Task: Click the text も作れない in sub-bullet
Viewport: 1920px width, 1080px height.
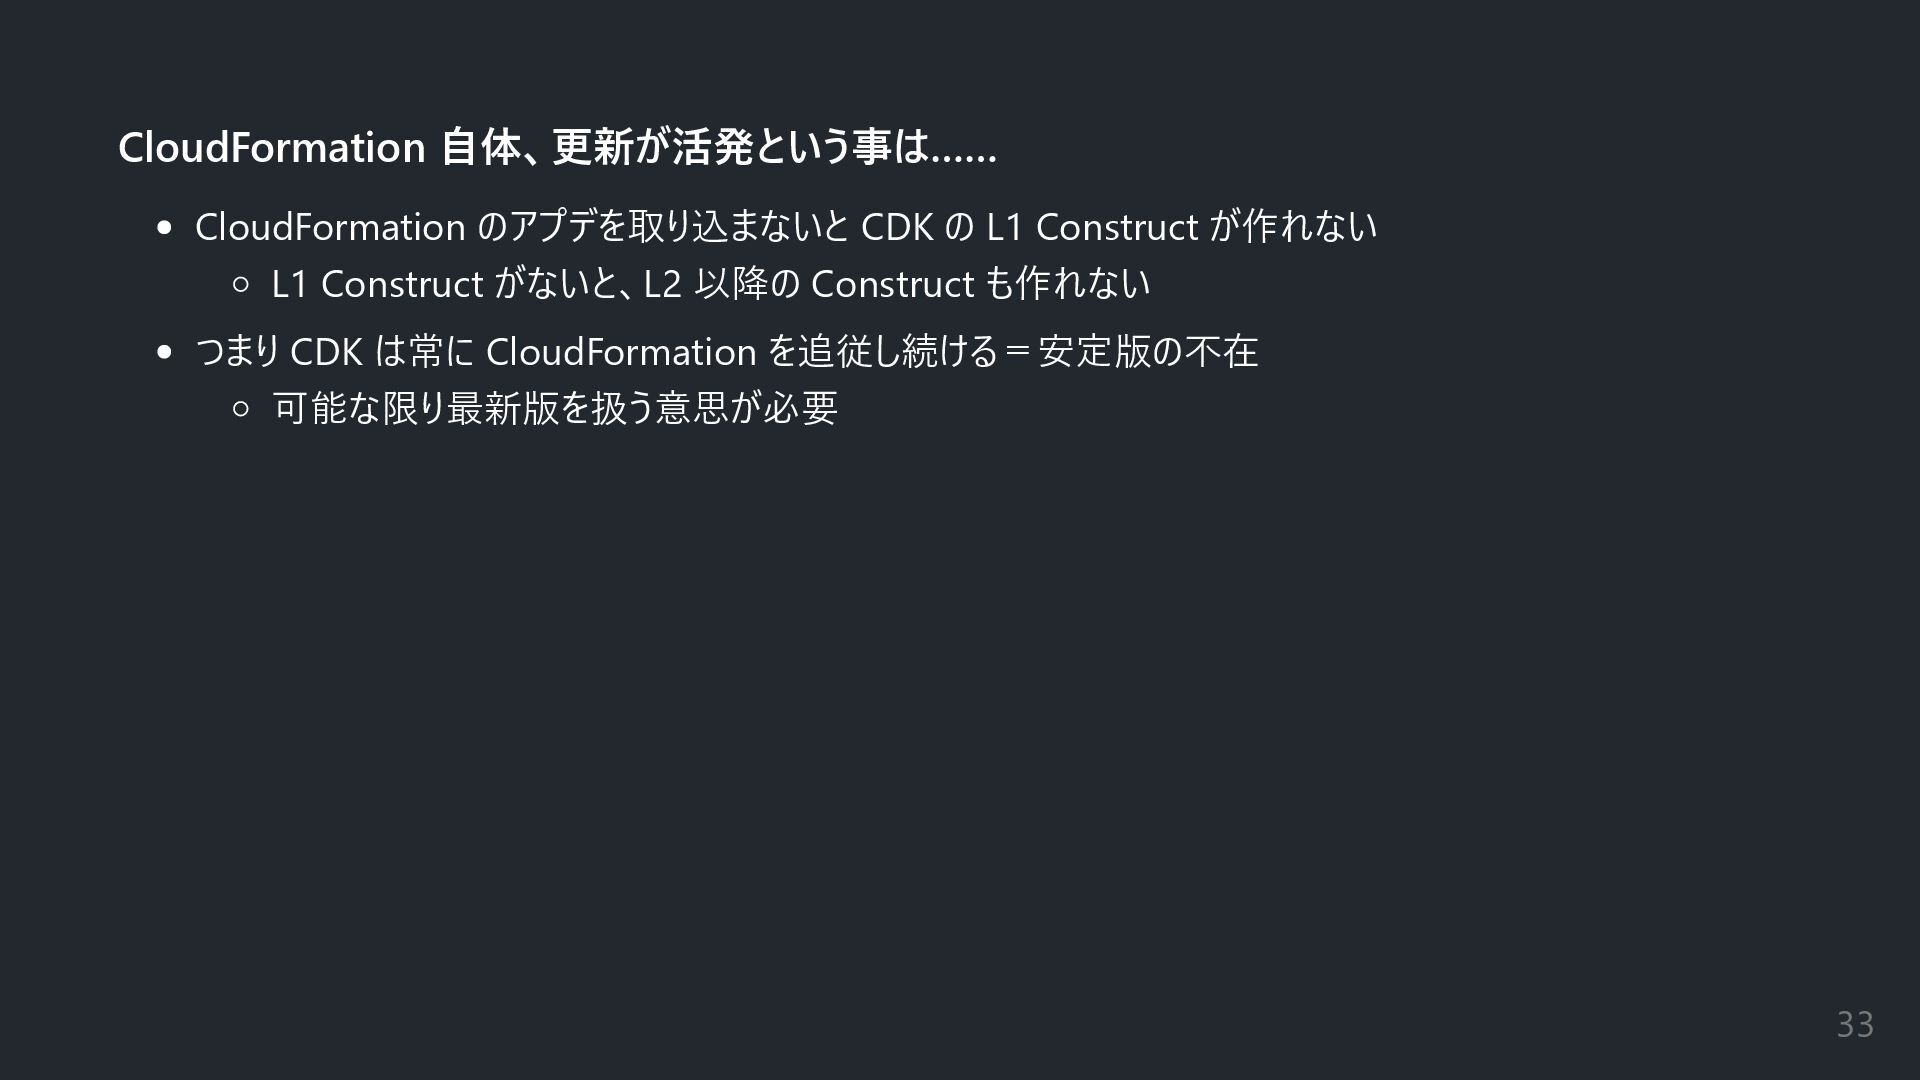Action: click(1068, 284)
